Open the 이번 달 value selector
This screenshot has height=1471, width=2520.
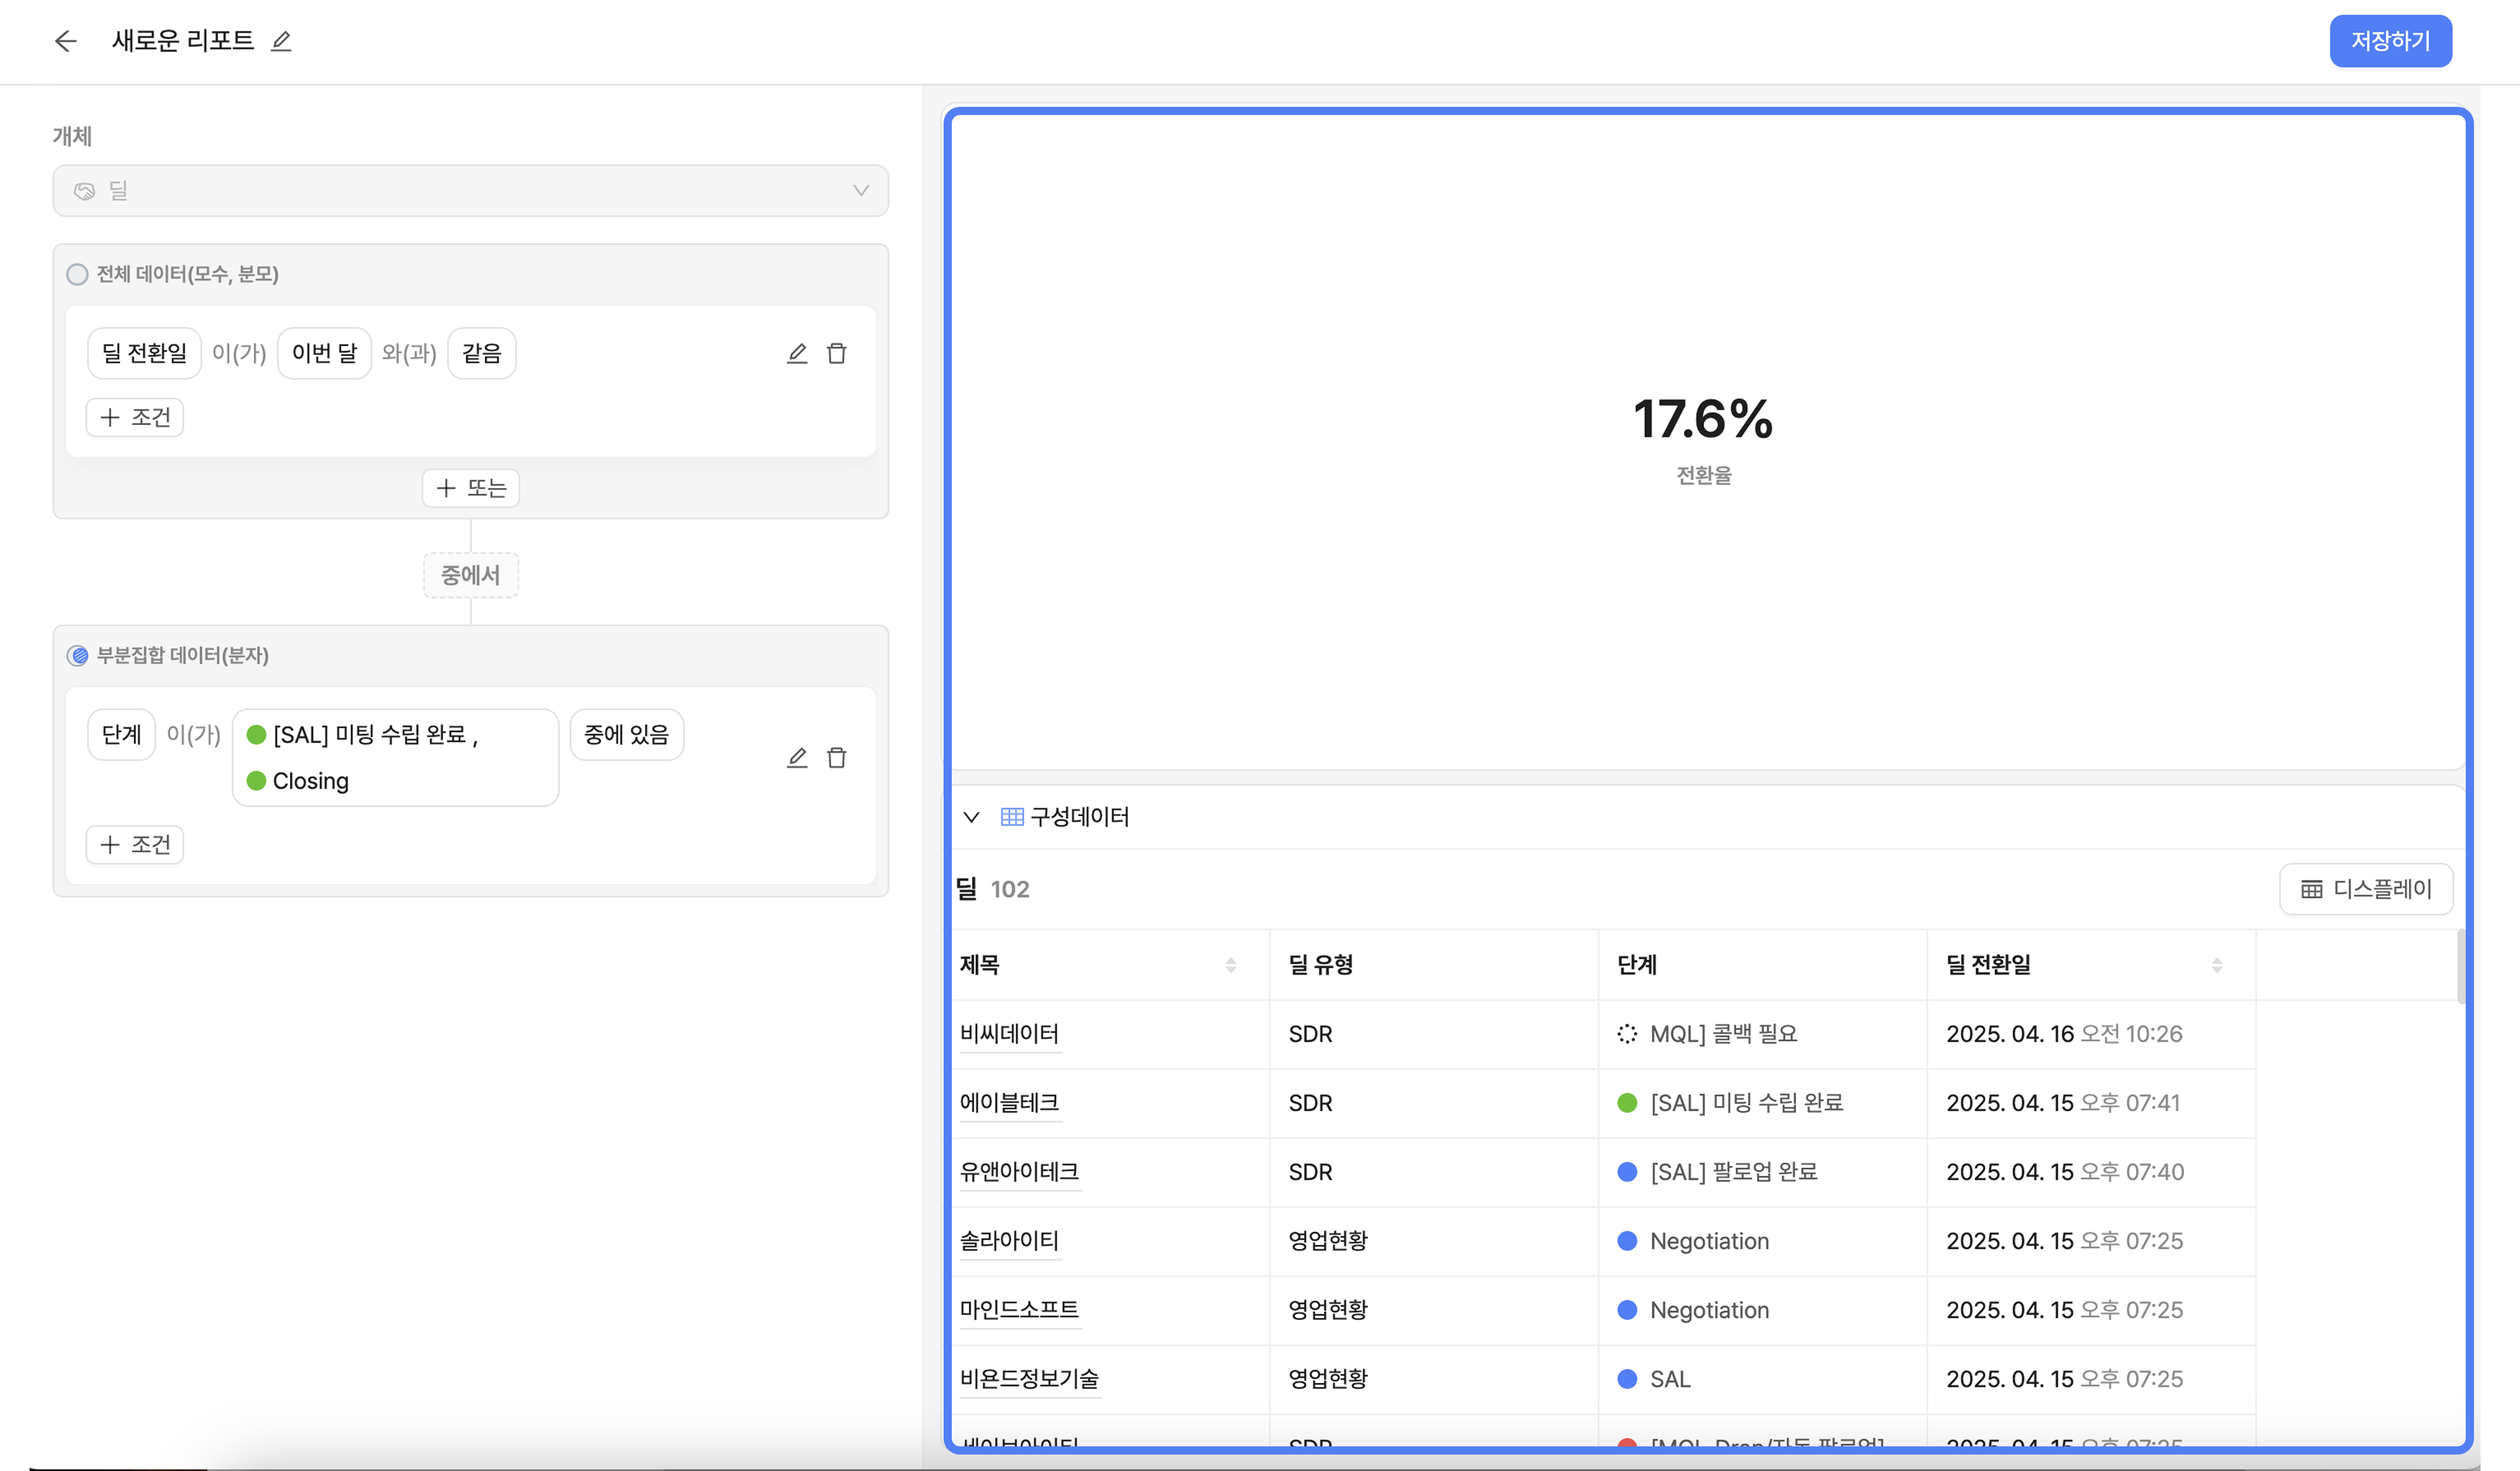tap(324, 353)
